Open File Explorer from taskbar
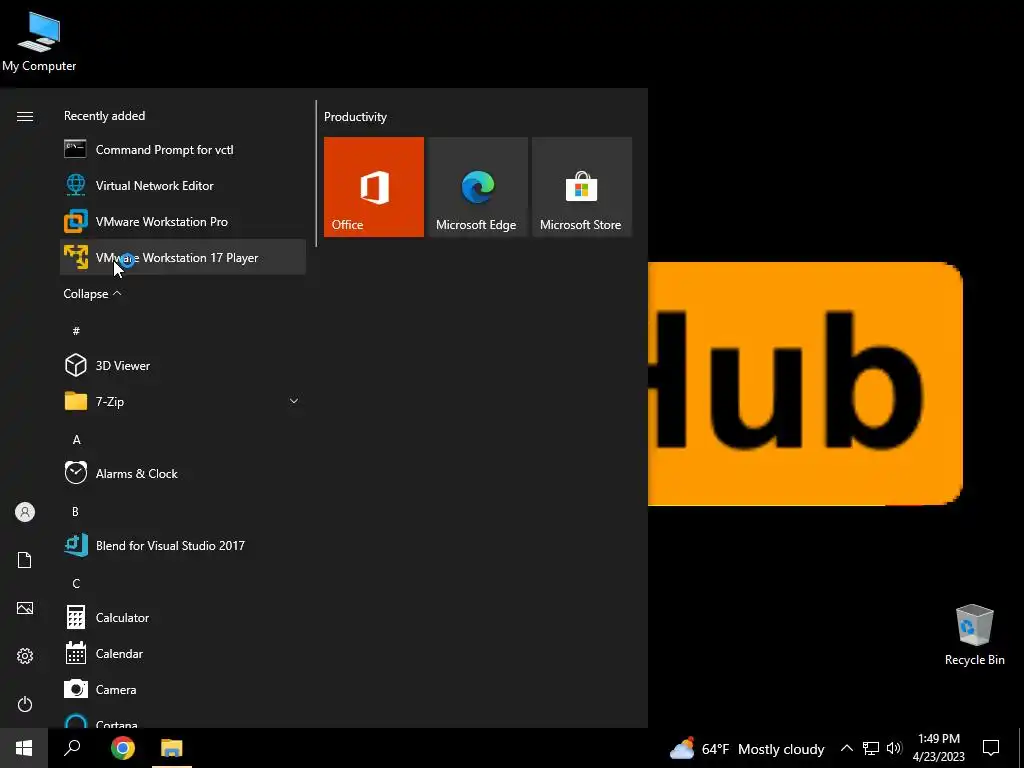The image size is (1024, 768). coord(172,748)
